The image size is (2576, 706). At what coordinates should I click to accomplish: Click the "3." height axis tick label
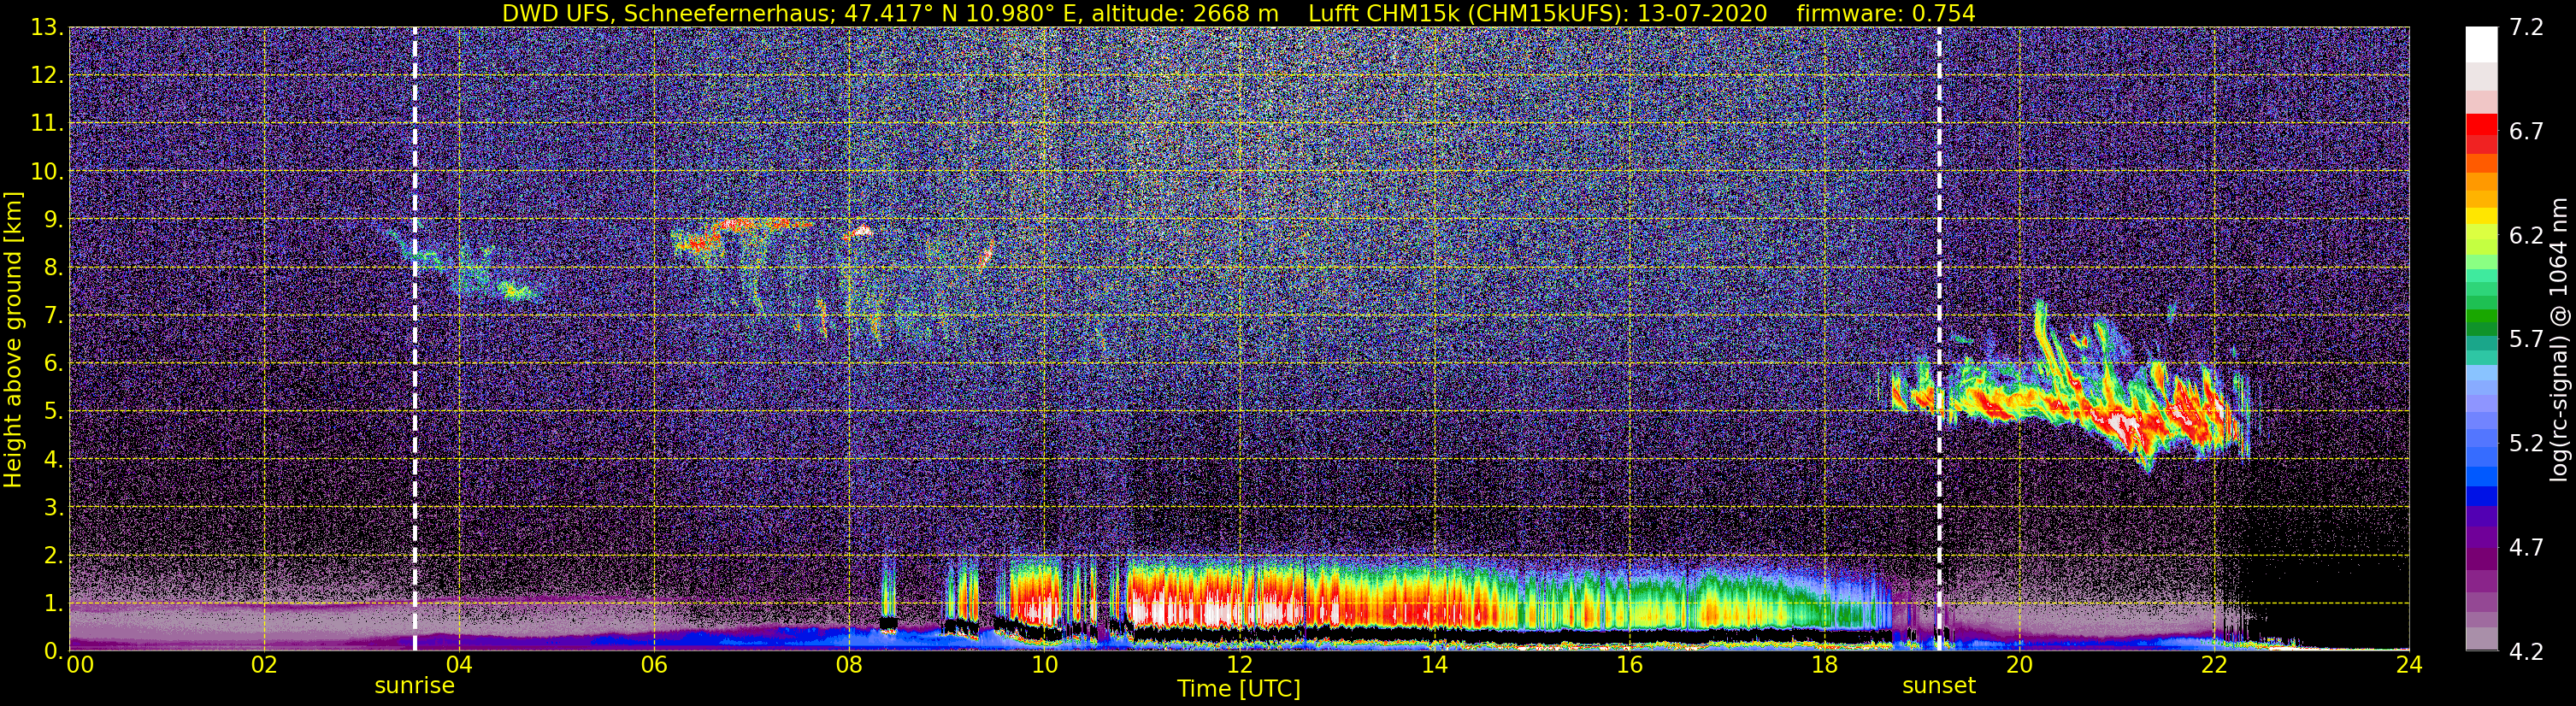(x=53, y=507)
